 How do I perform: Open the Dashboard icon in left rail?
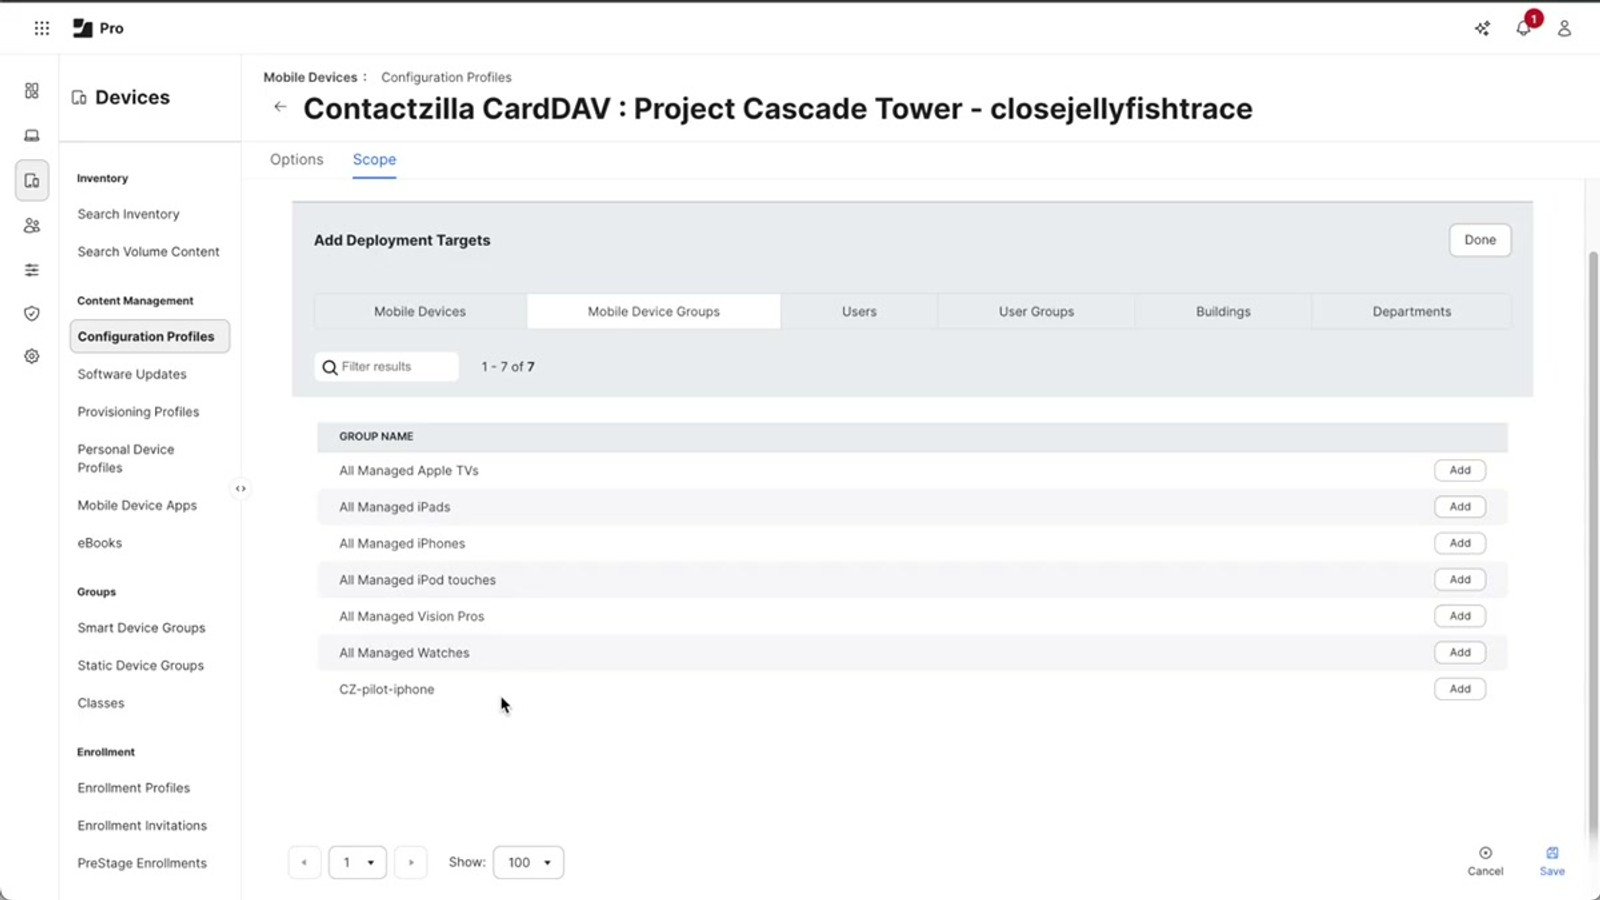click(x=32, y=91)
